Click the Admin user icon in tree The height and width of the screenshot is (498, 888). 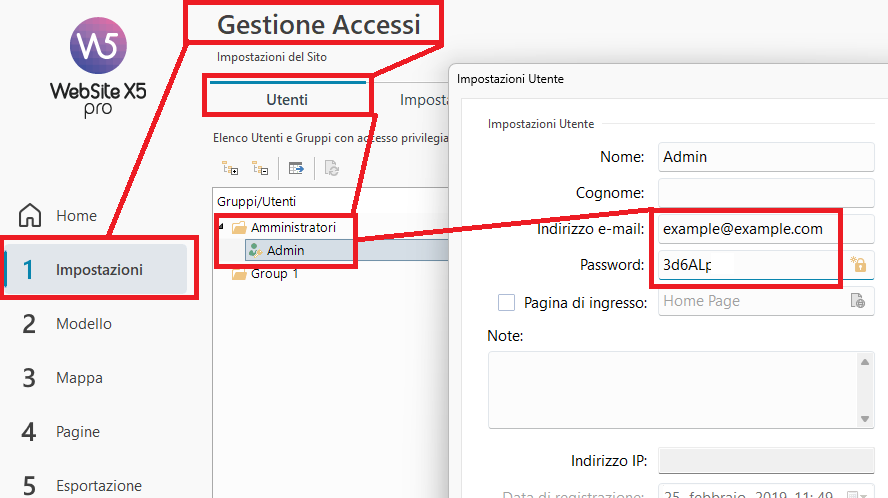(x=256, y=250)
